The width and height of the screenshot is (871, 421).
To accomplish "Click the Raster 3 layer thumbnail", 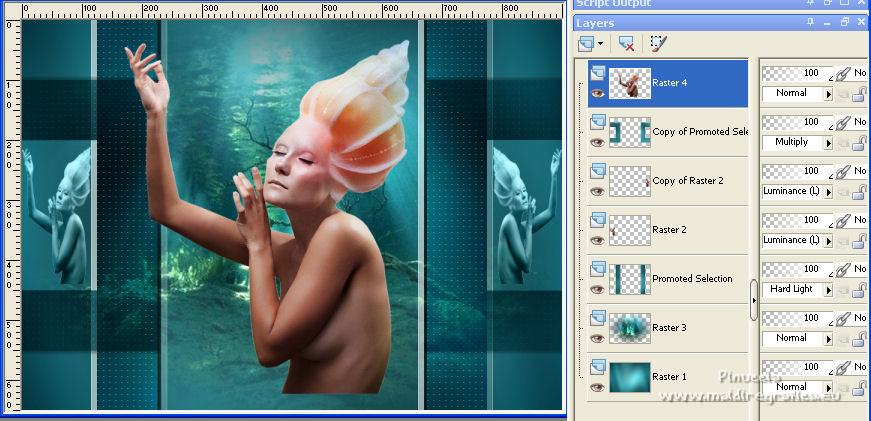I will pyautogui.click(x=630, y=328).
